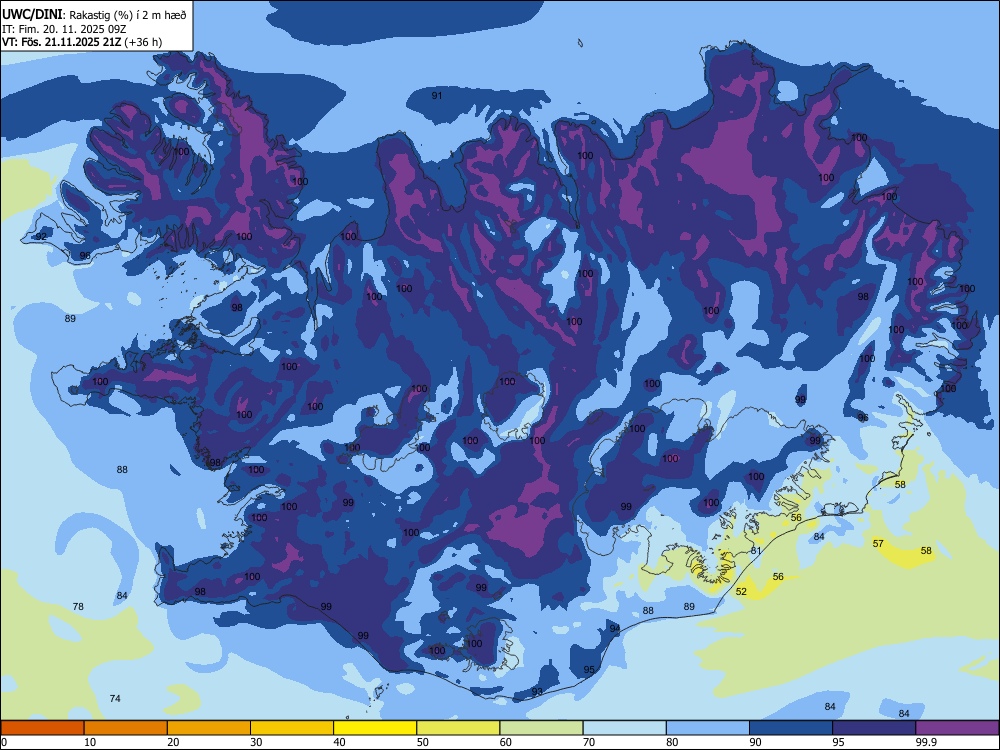The height and width of the screenshot is (750, 1000).
Task: Click the legend tick label '90'
Action: [x=755, y=742]
